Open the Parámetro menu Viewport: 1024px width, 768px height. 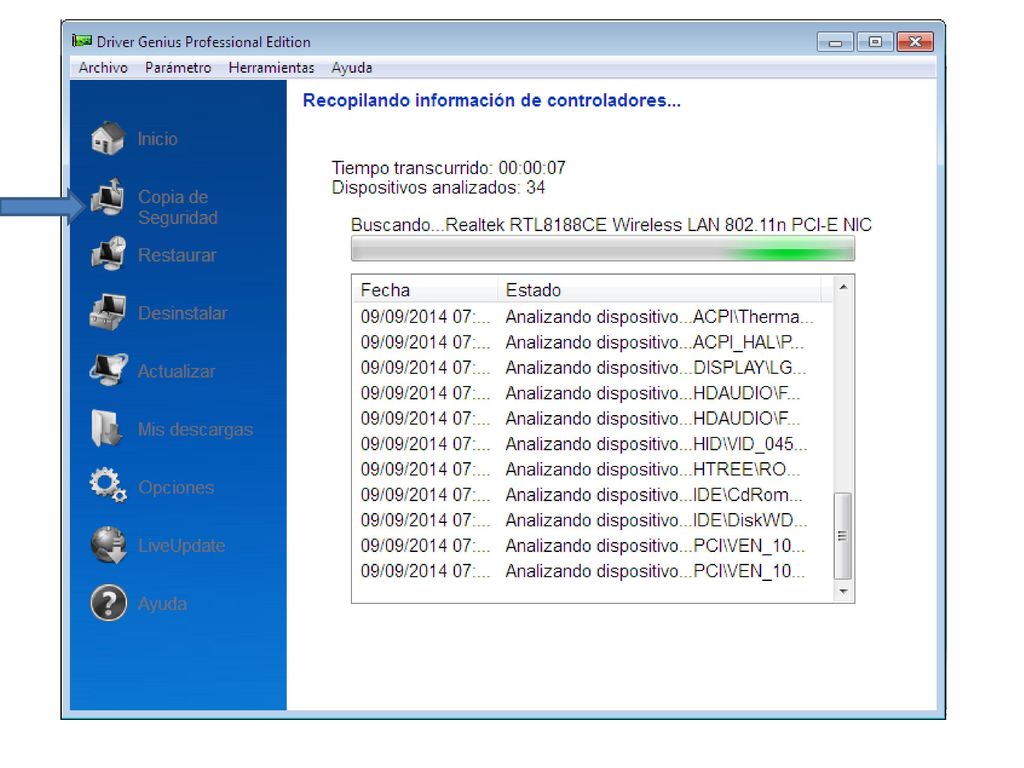pyautogui.click(x=178, y=68)
